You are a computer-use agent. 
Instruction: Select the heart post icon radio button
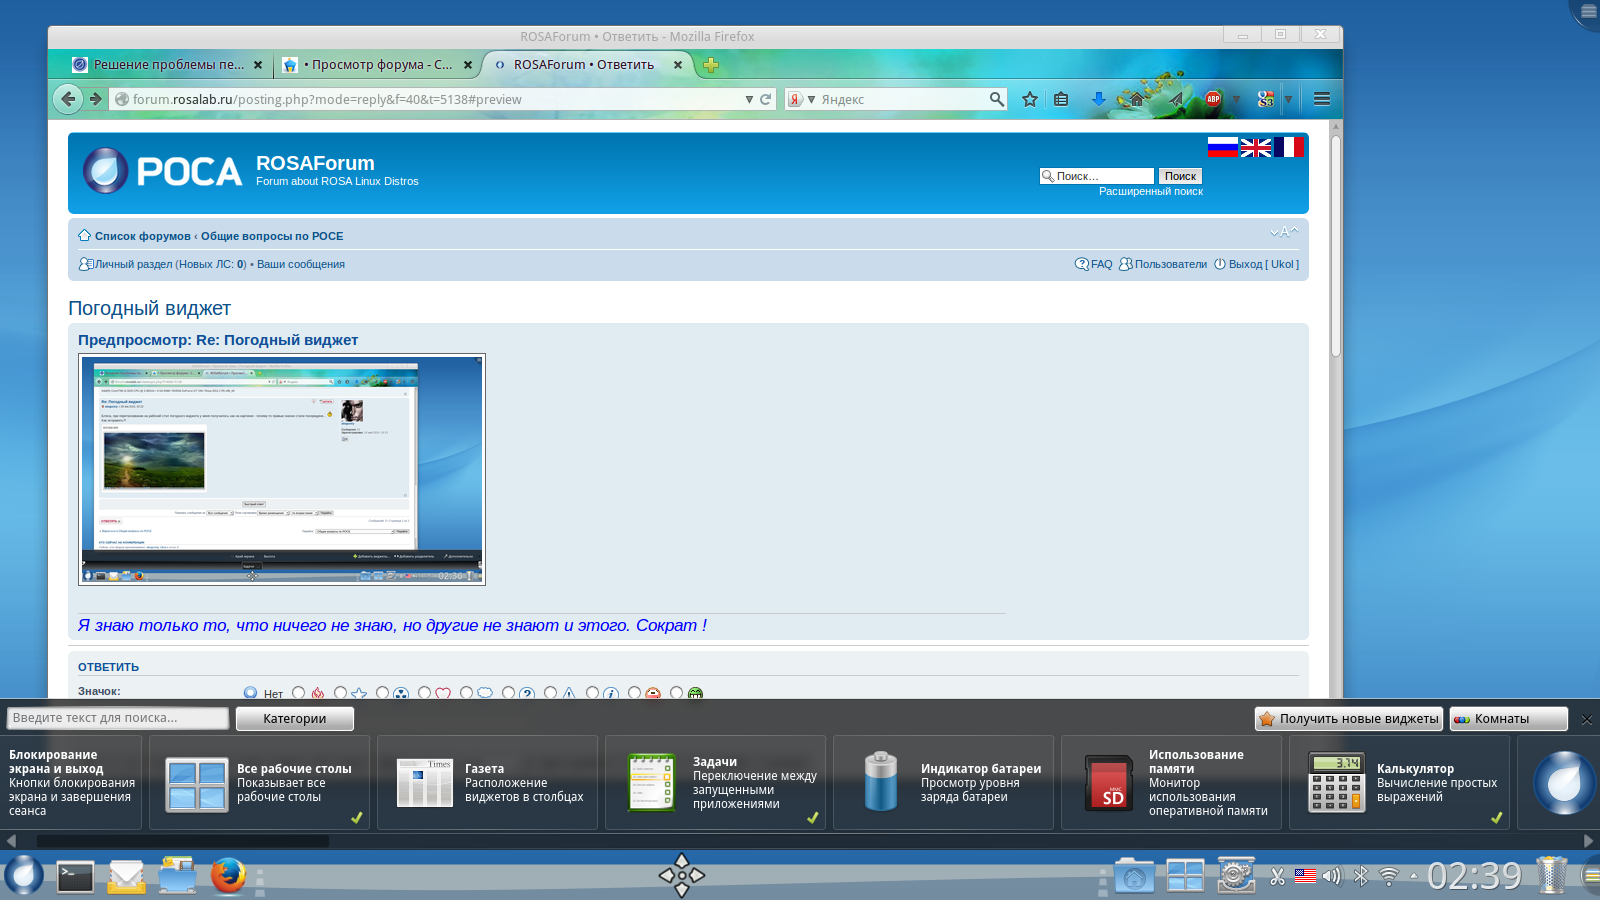pos(424,692)
